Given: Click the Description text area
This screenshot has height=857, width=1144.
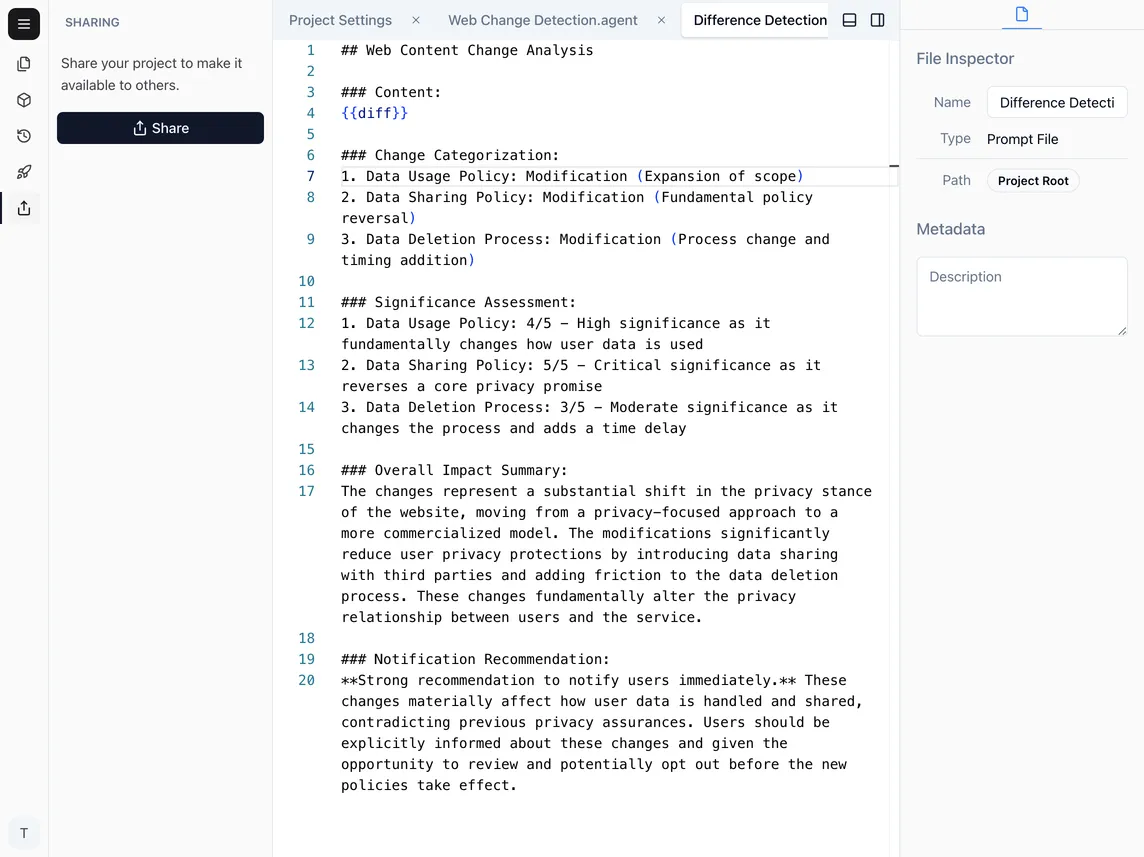Looking at the screenshot, I should [1021, 296].
